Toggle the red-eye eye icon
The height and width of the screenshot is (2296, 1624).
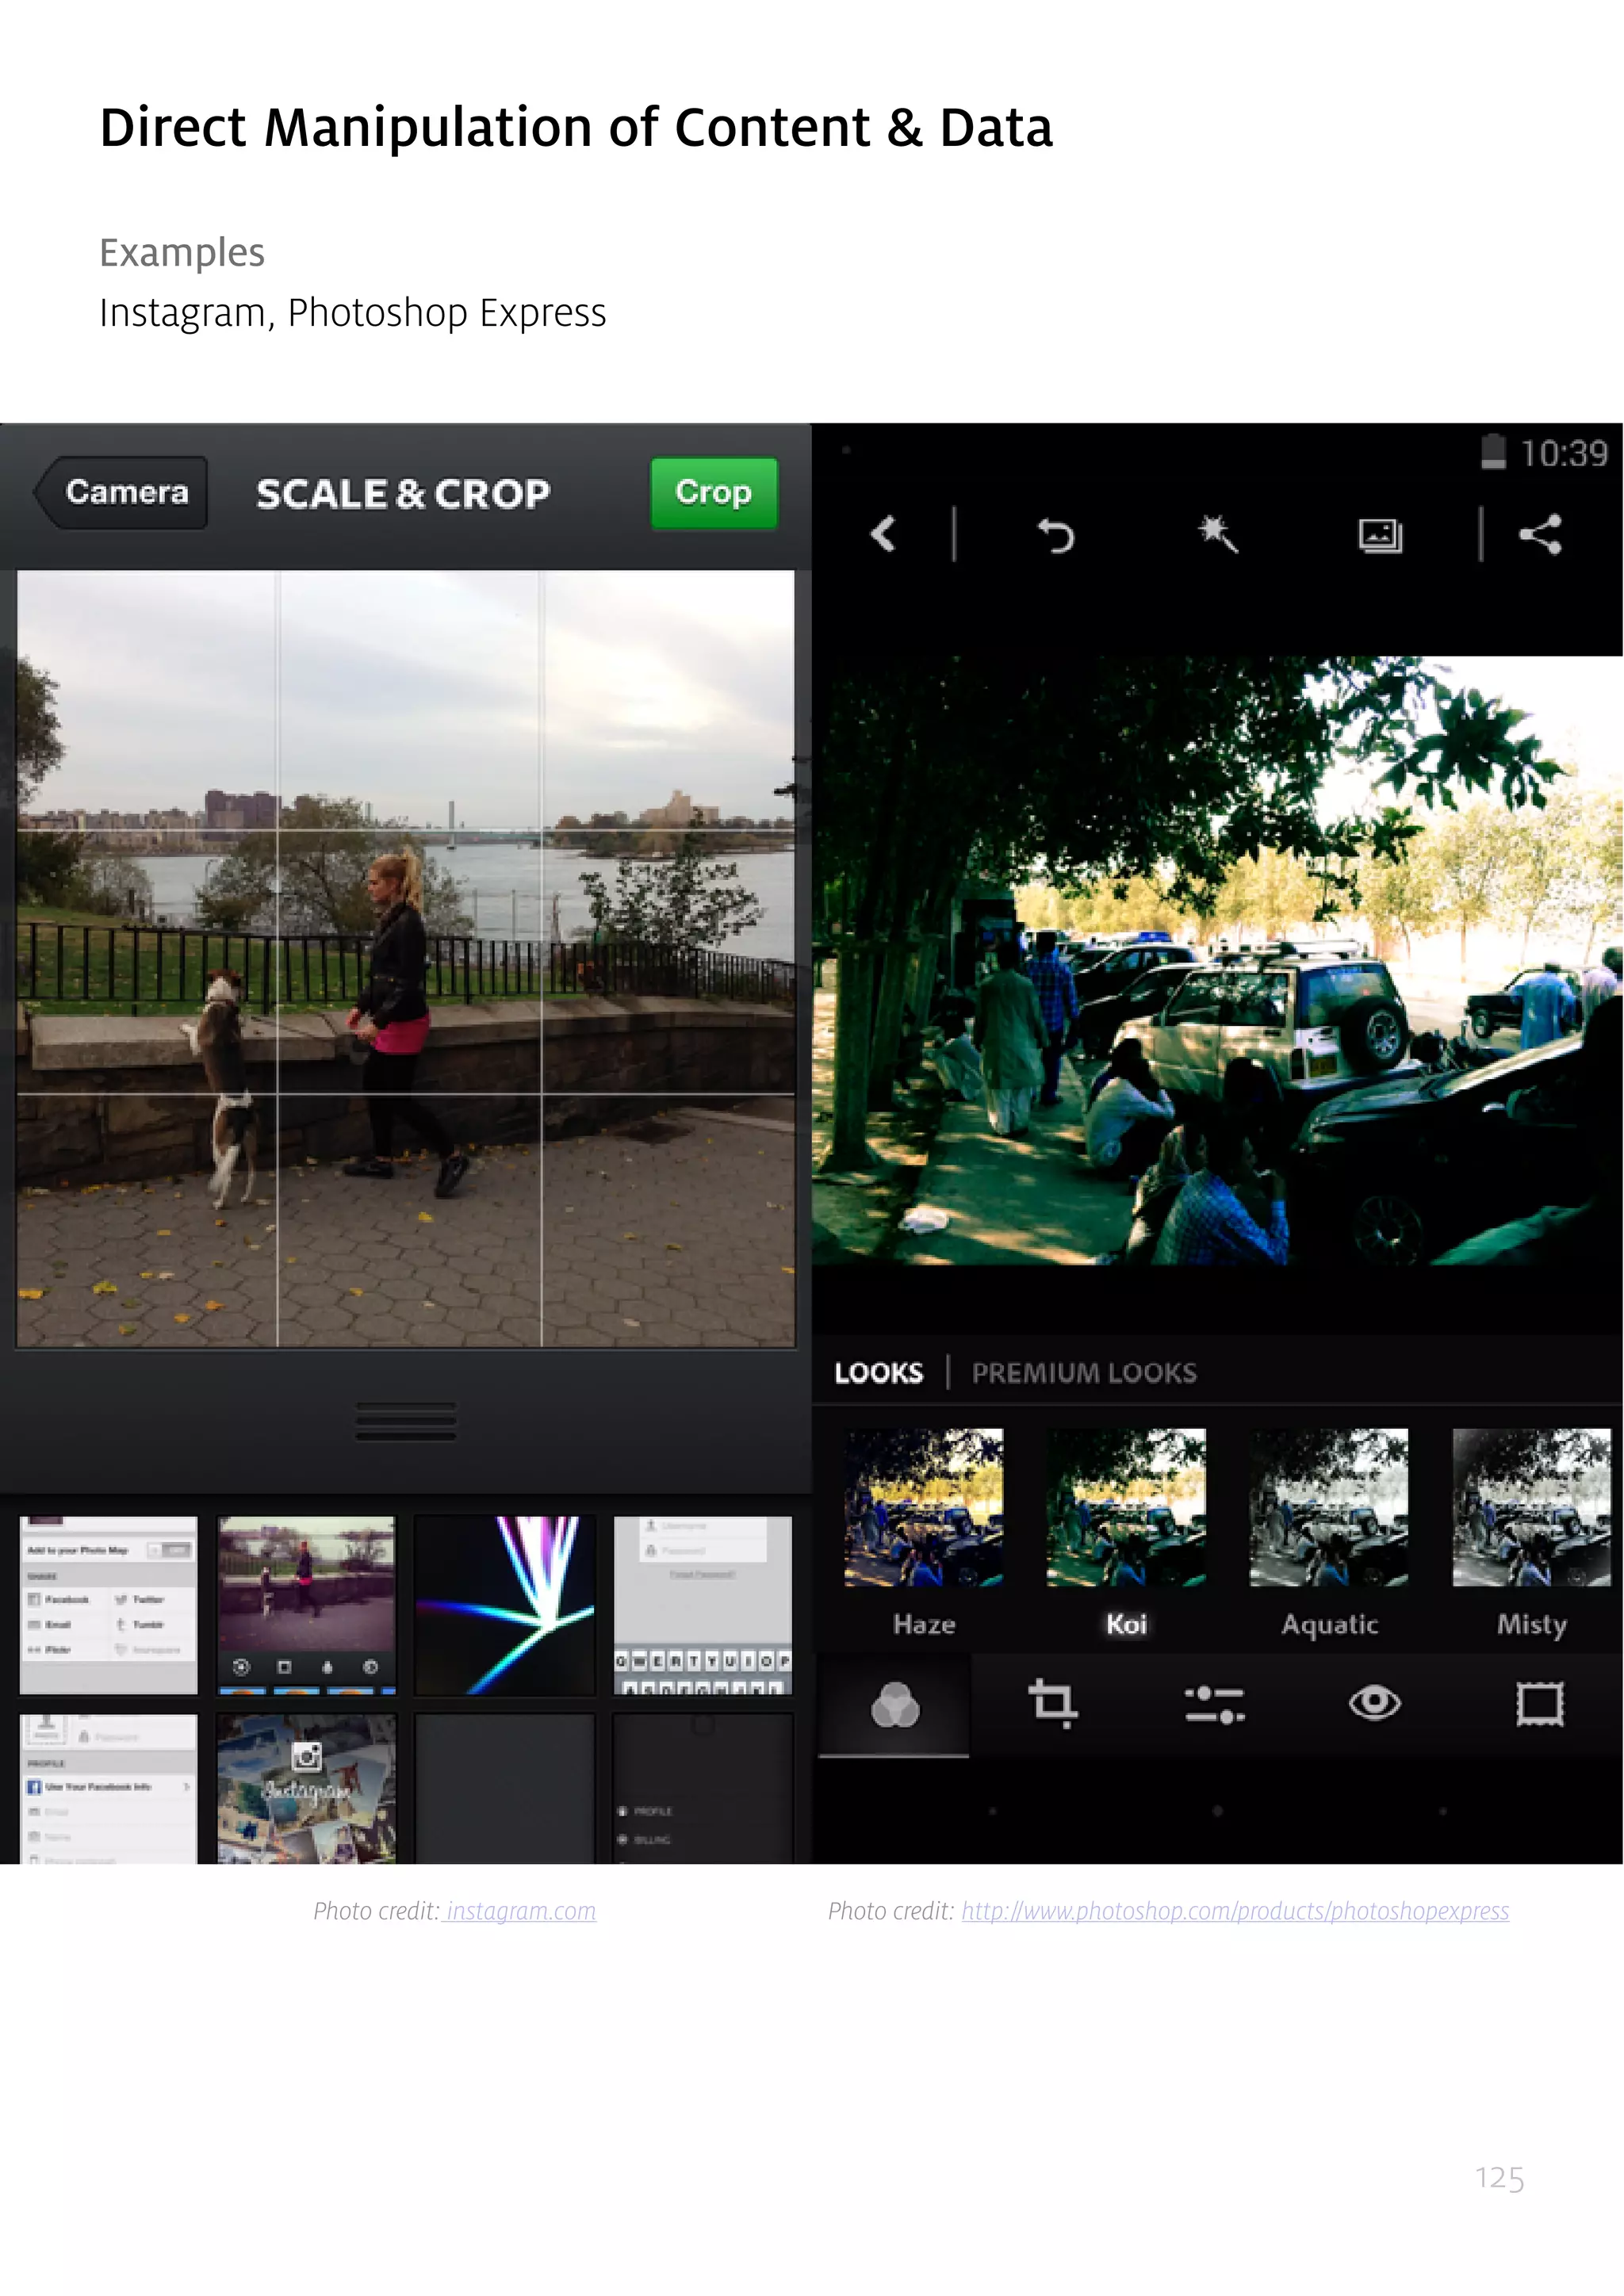point(1375,1702)
